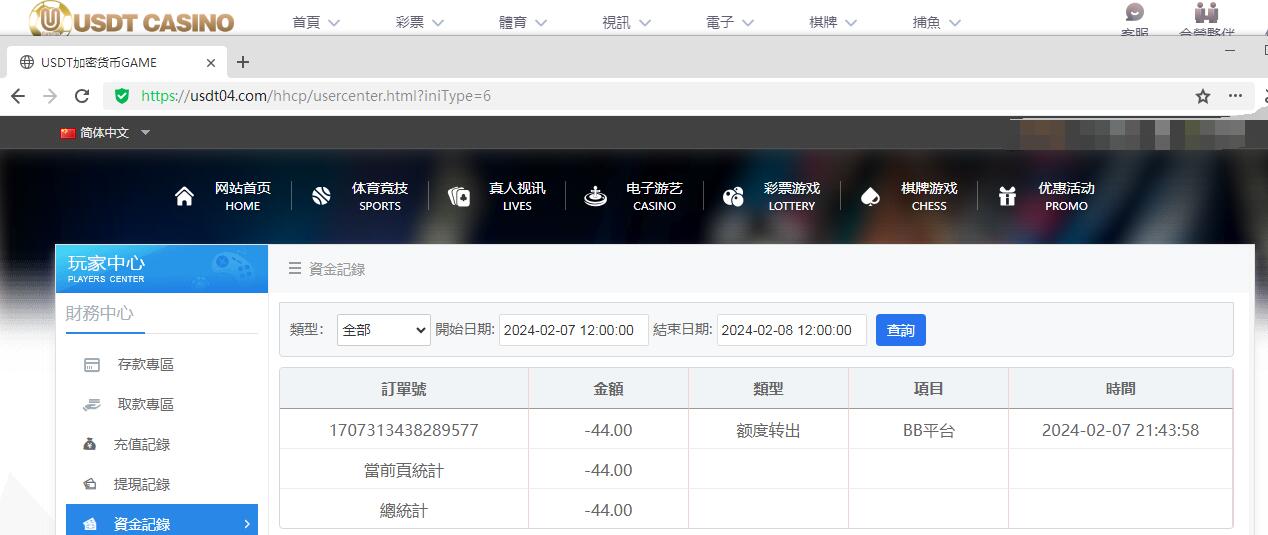This screenshot has width=1268, height=535.
Task: Click the 棋牌游戏 spade icon
Action: [x=870, y=196]
